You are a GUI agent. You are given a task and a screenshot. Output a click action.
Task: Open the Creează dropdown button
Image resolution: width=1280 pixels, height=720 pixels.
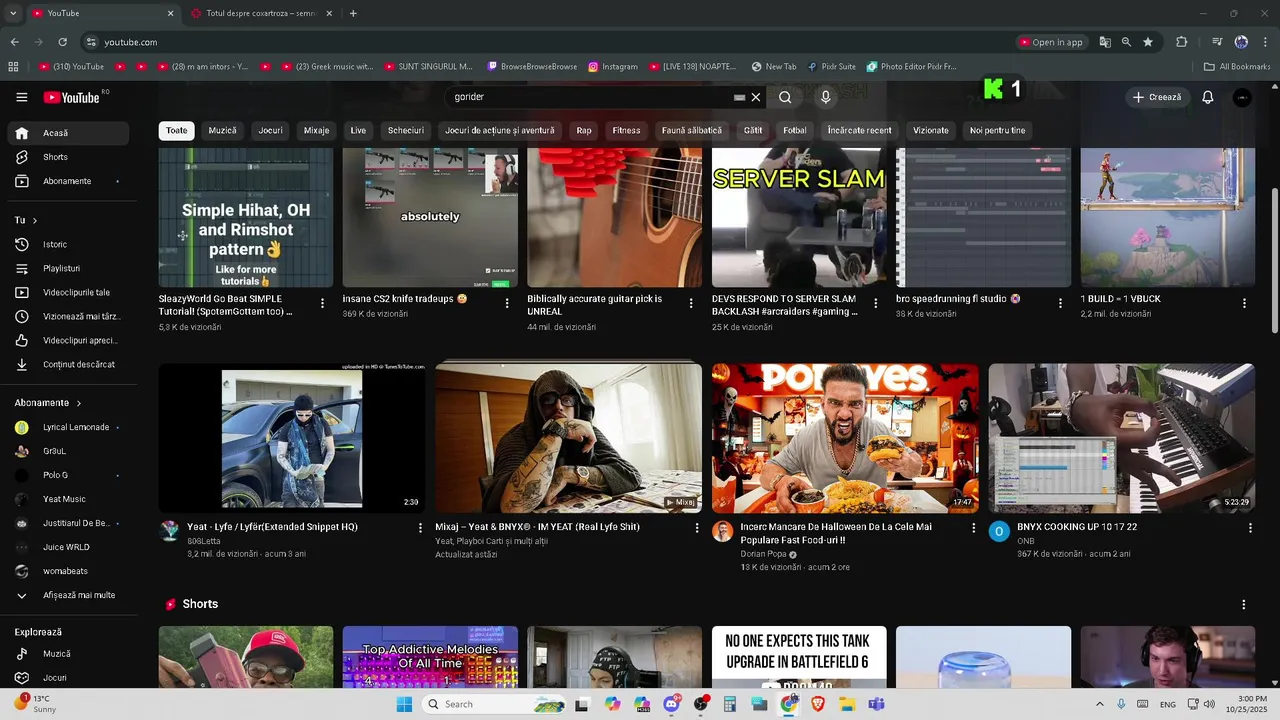1157,97
